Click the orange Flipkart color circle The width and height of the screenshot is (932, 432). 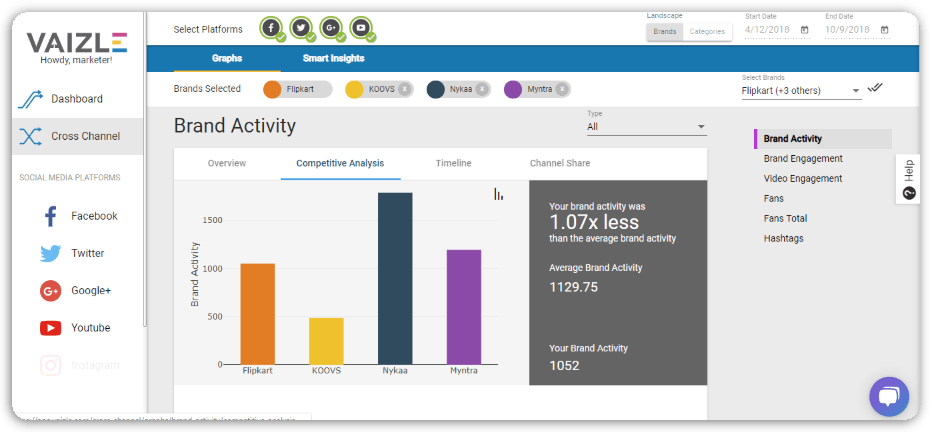click(272, 89)
